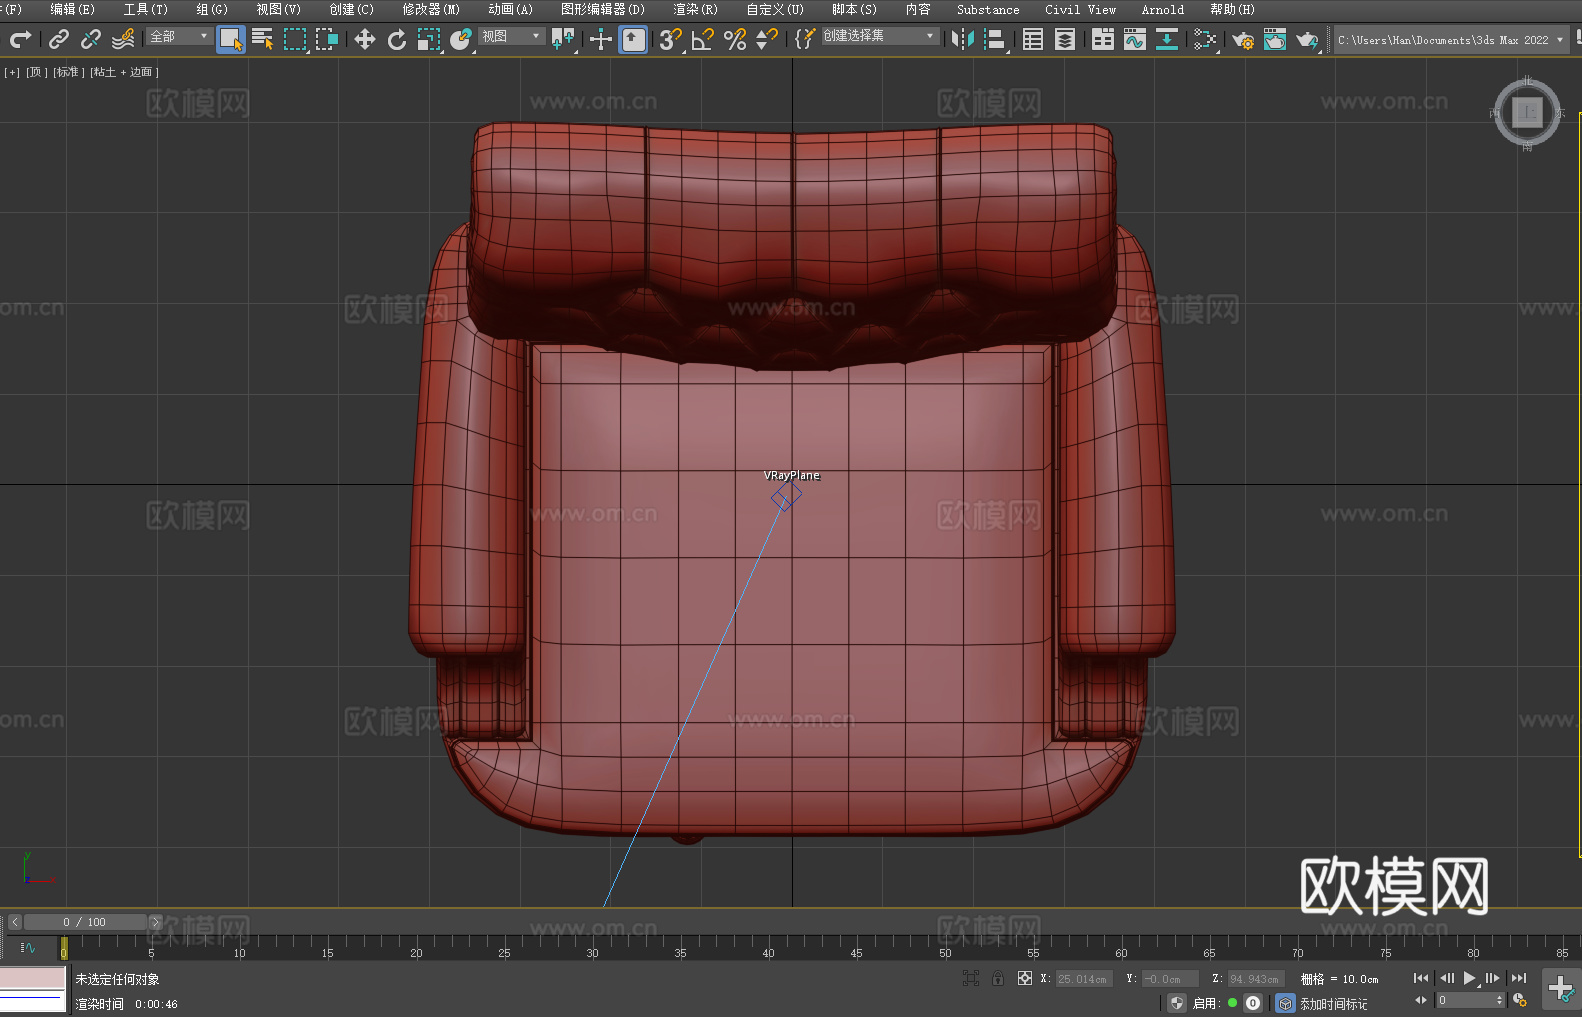Open the 全部 selection filter dropdown

(179, 36)
